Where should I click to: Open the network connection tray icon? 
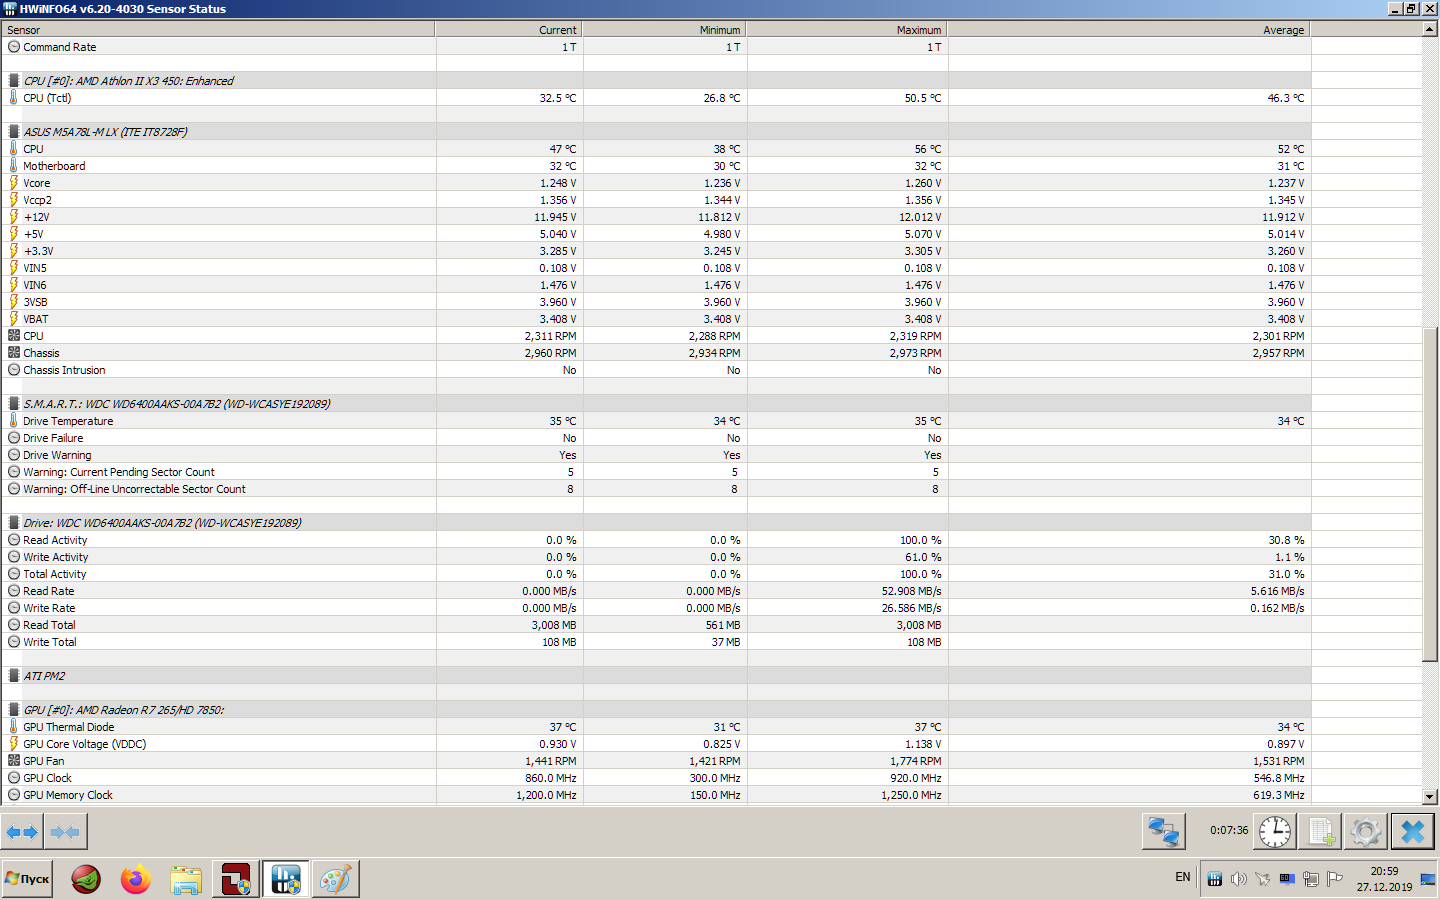[x=1311, y=879]
